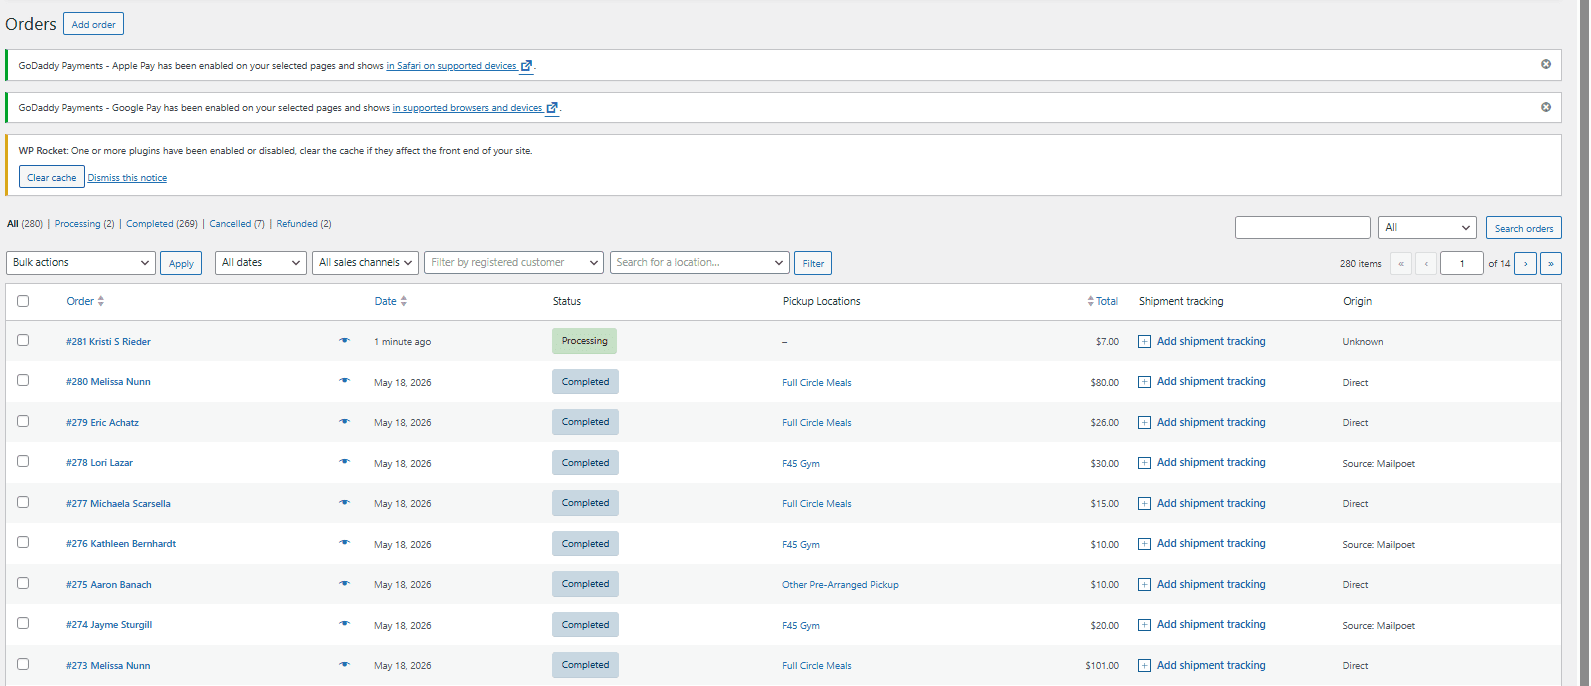Click plus icon for order #281 shipment tracking
Screen dimensions: 1591x686
1144,342
